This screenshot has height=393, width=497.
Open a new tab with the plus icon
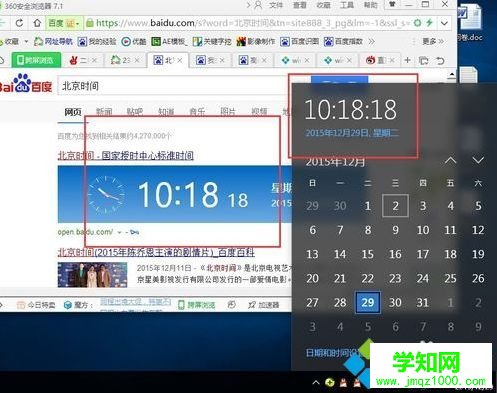click(x=407, y=60)
